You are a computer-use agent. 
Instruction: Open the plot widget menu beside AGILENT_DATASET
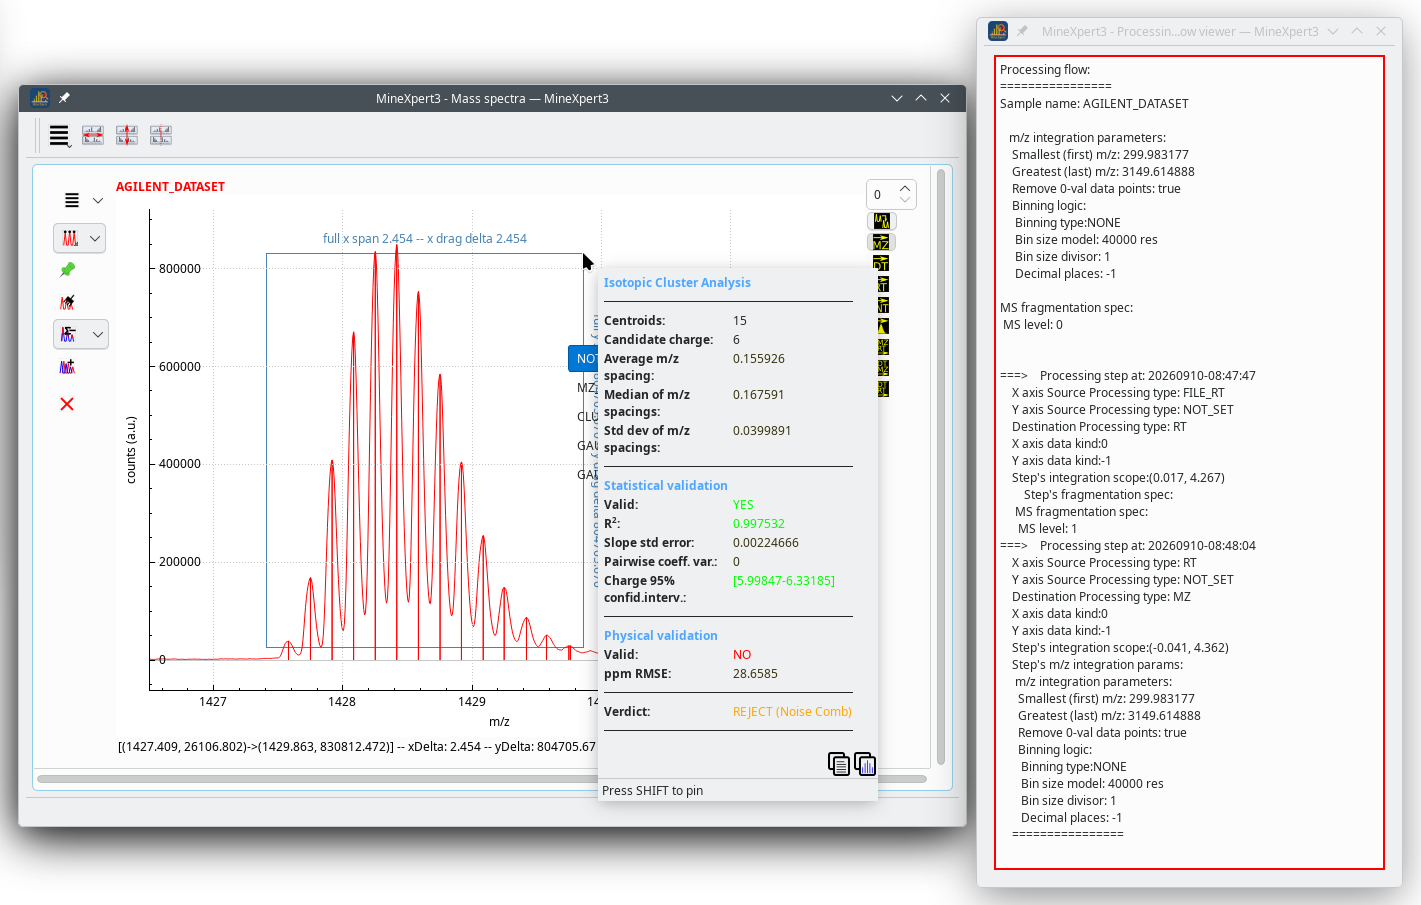(83, 200)
